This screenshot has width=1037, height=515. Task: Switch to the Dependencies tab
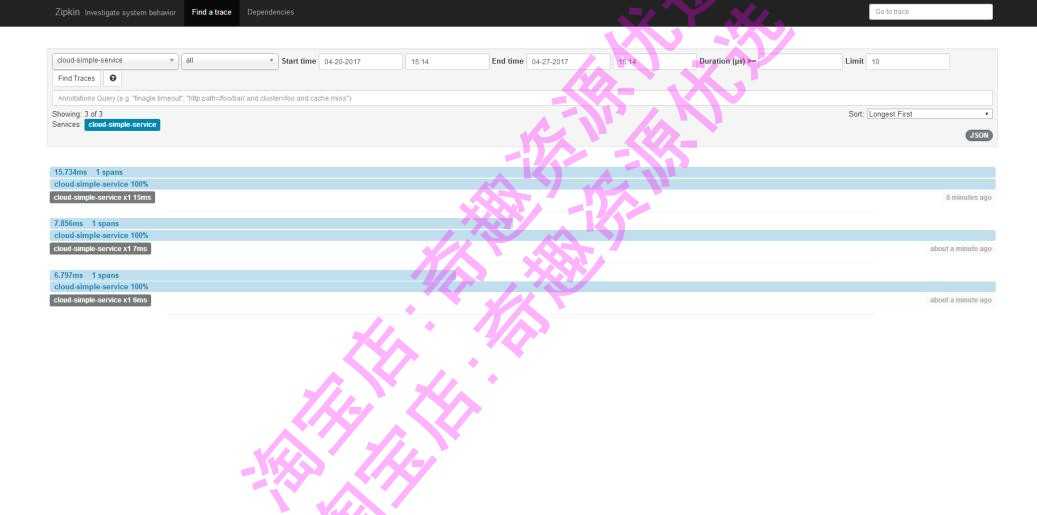[270, 13]
